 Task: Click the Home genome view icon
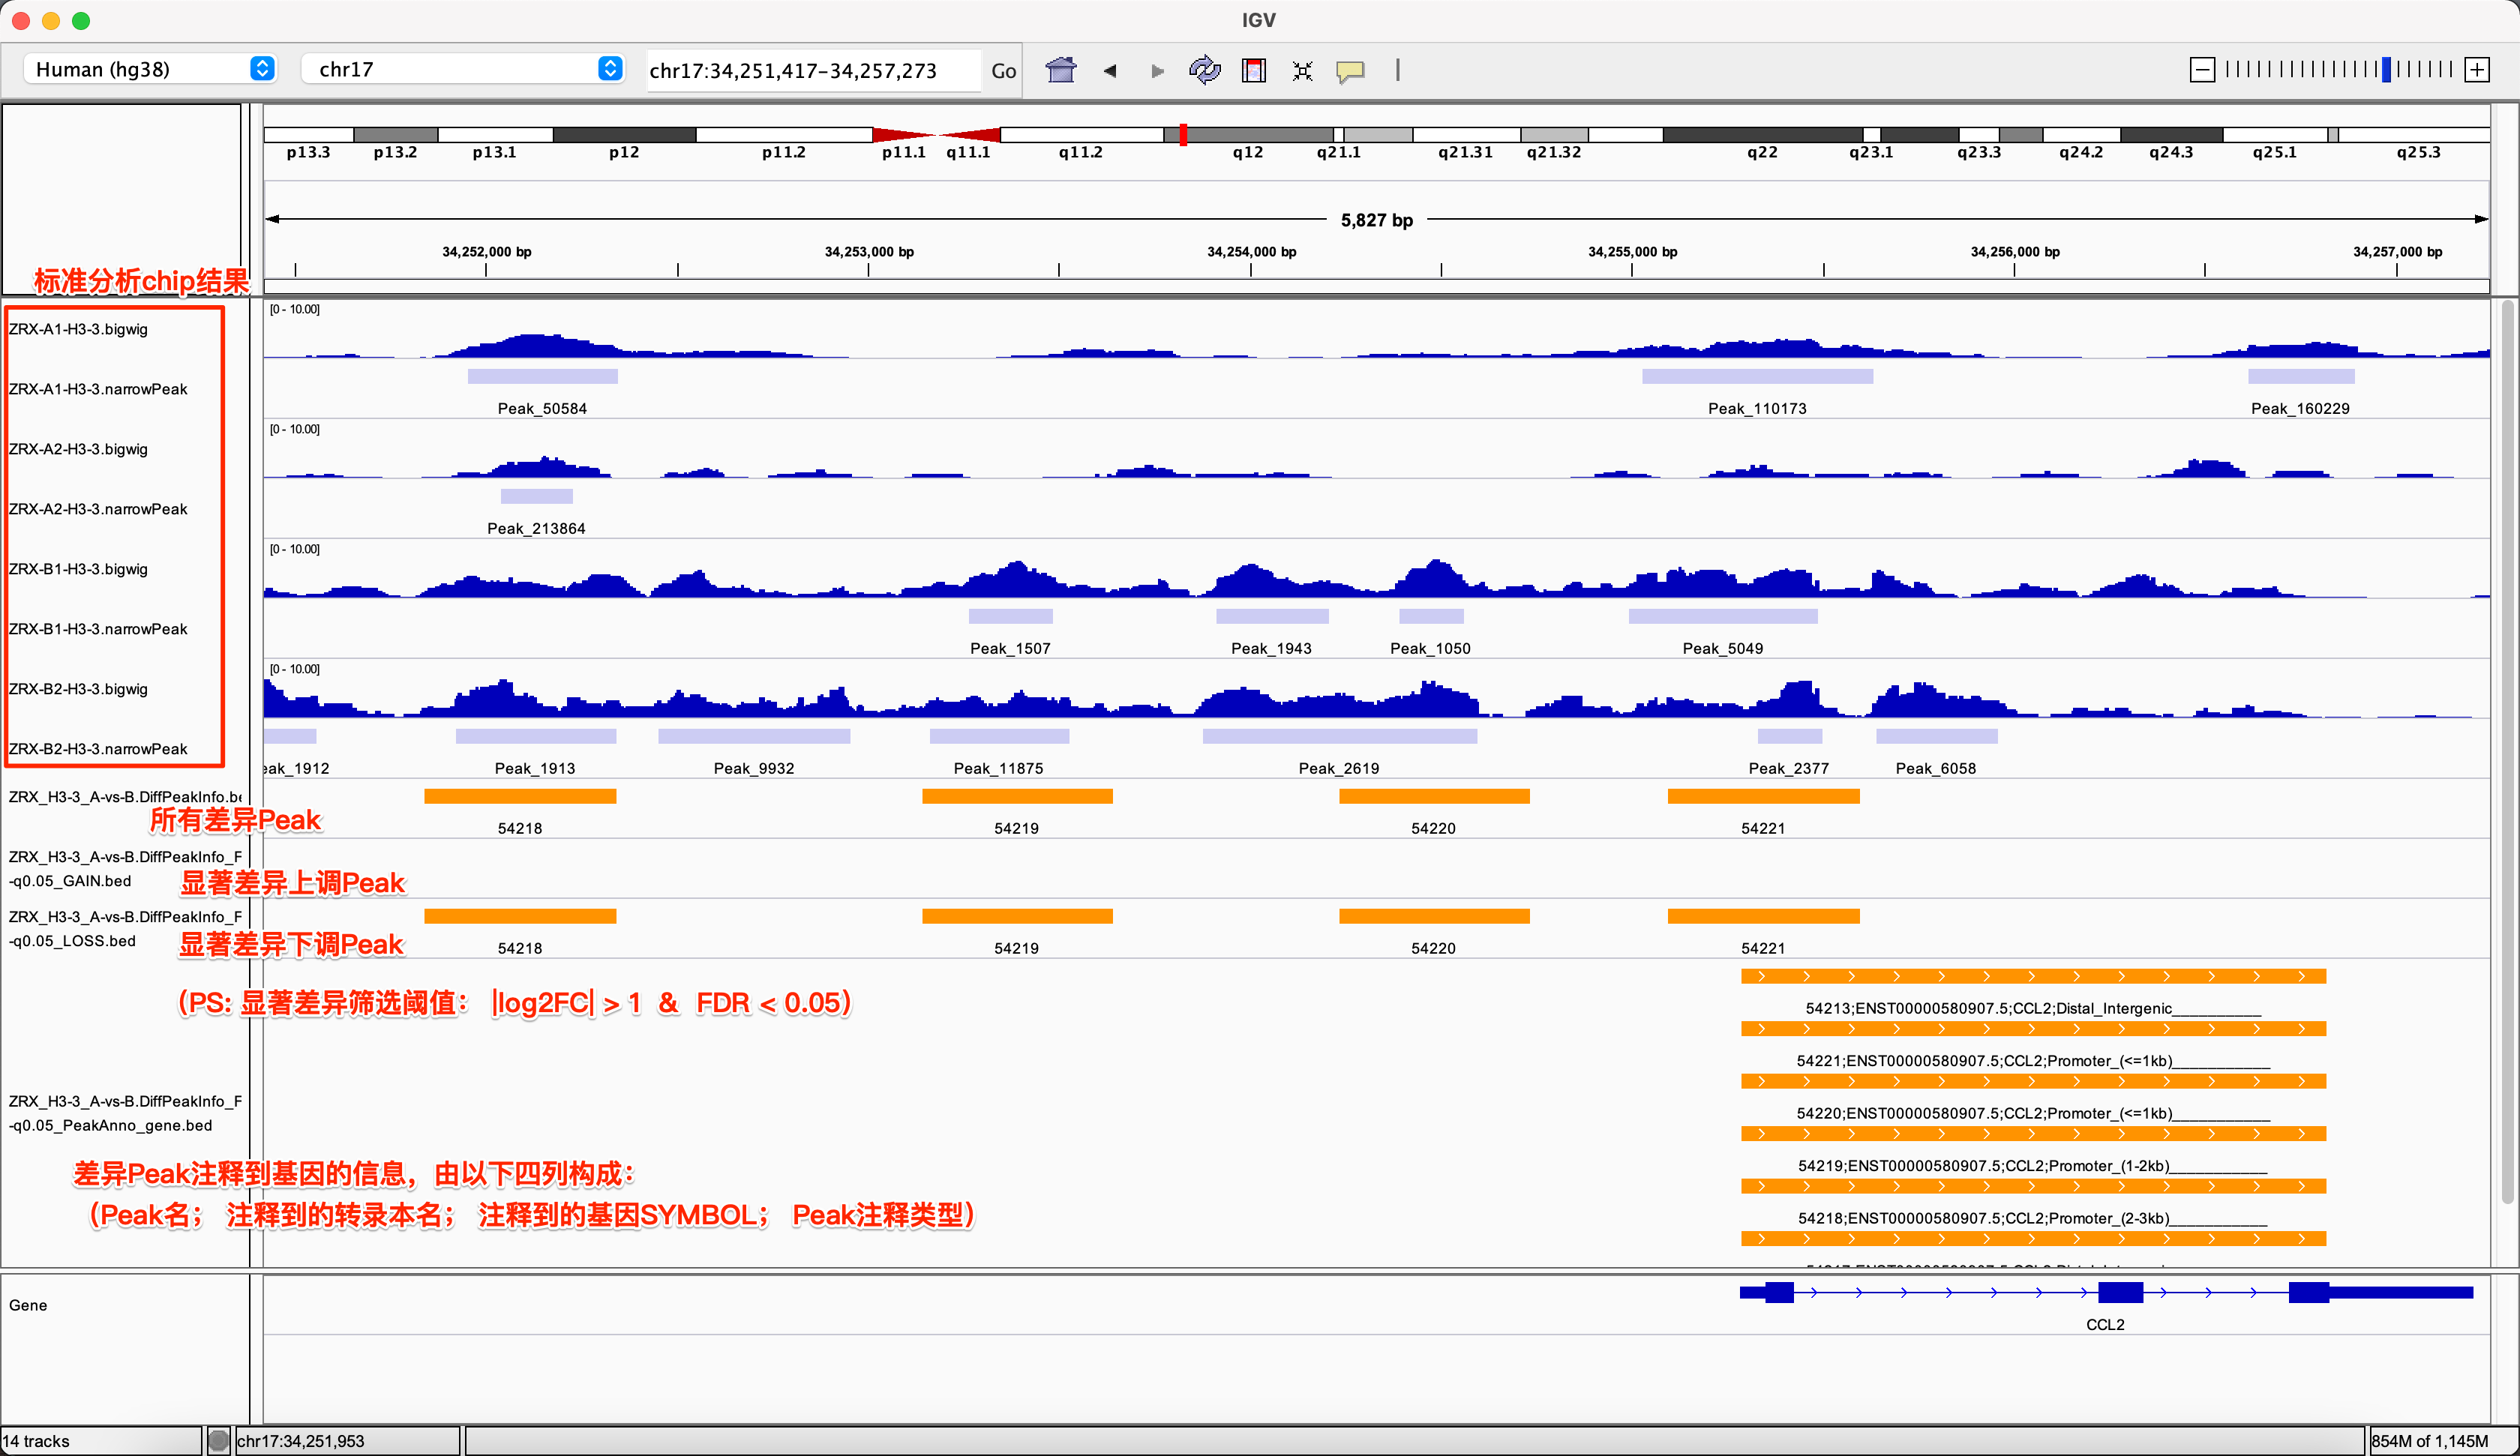1060,70
